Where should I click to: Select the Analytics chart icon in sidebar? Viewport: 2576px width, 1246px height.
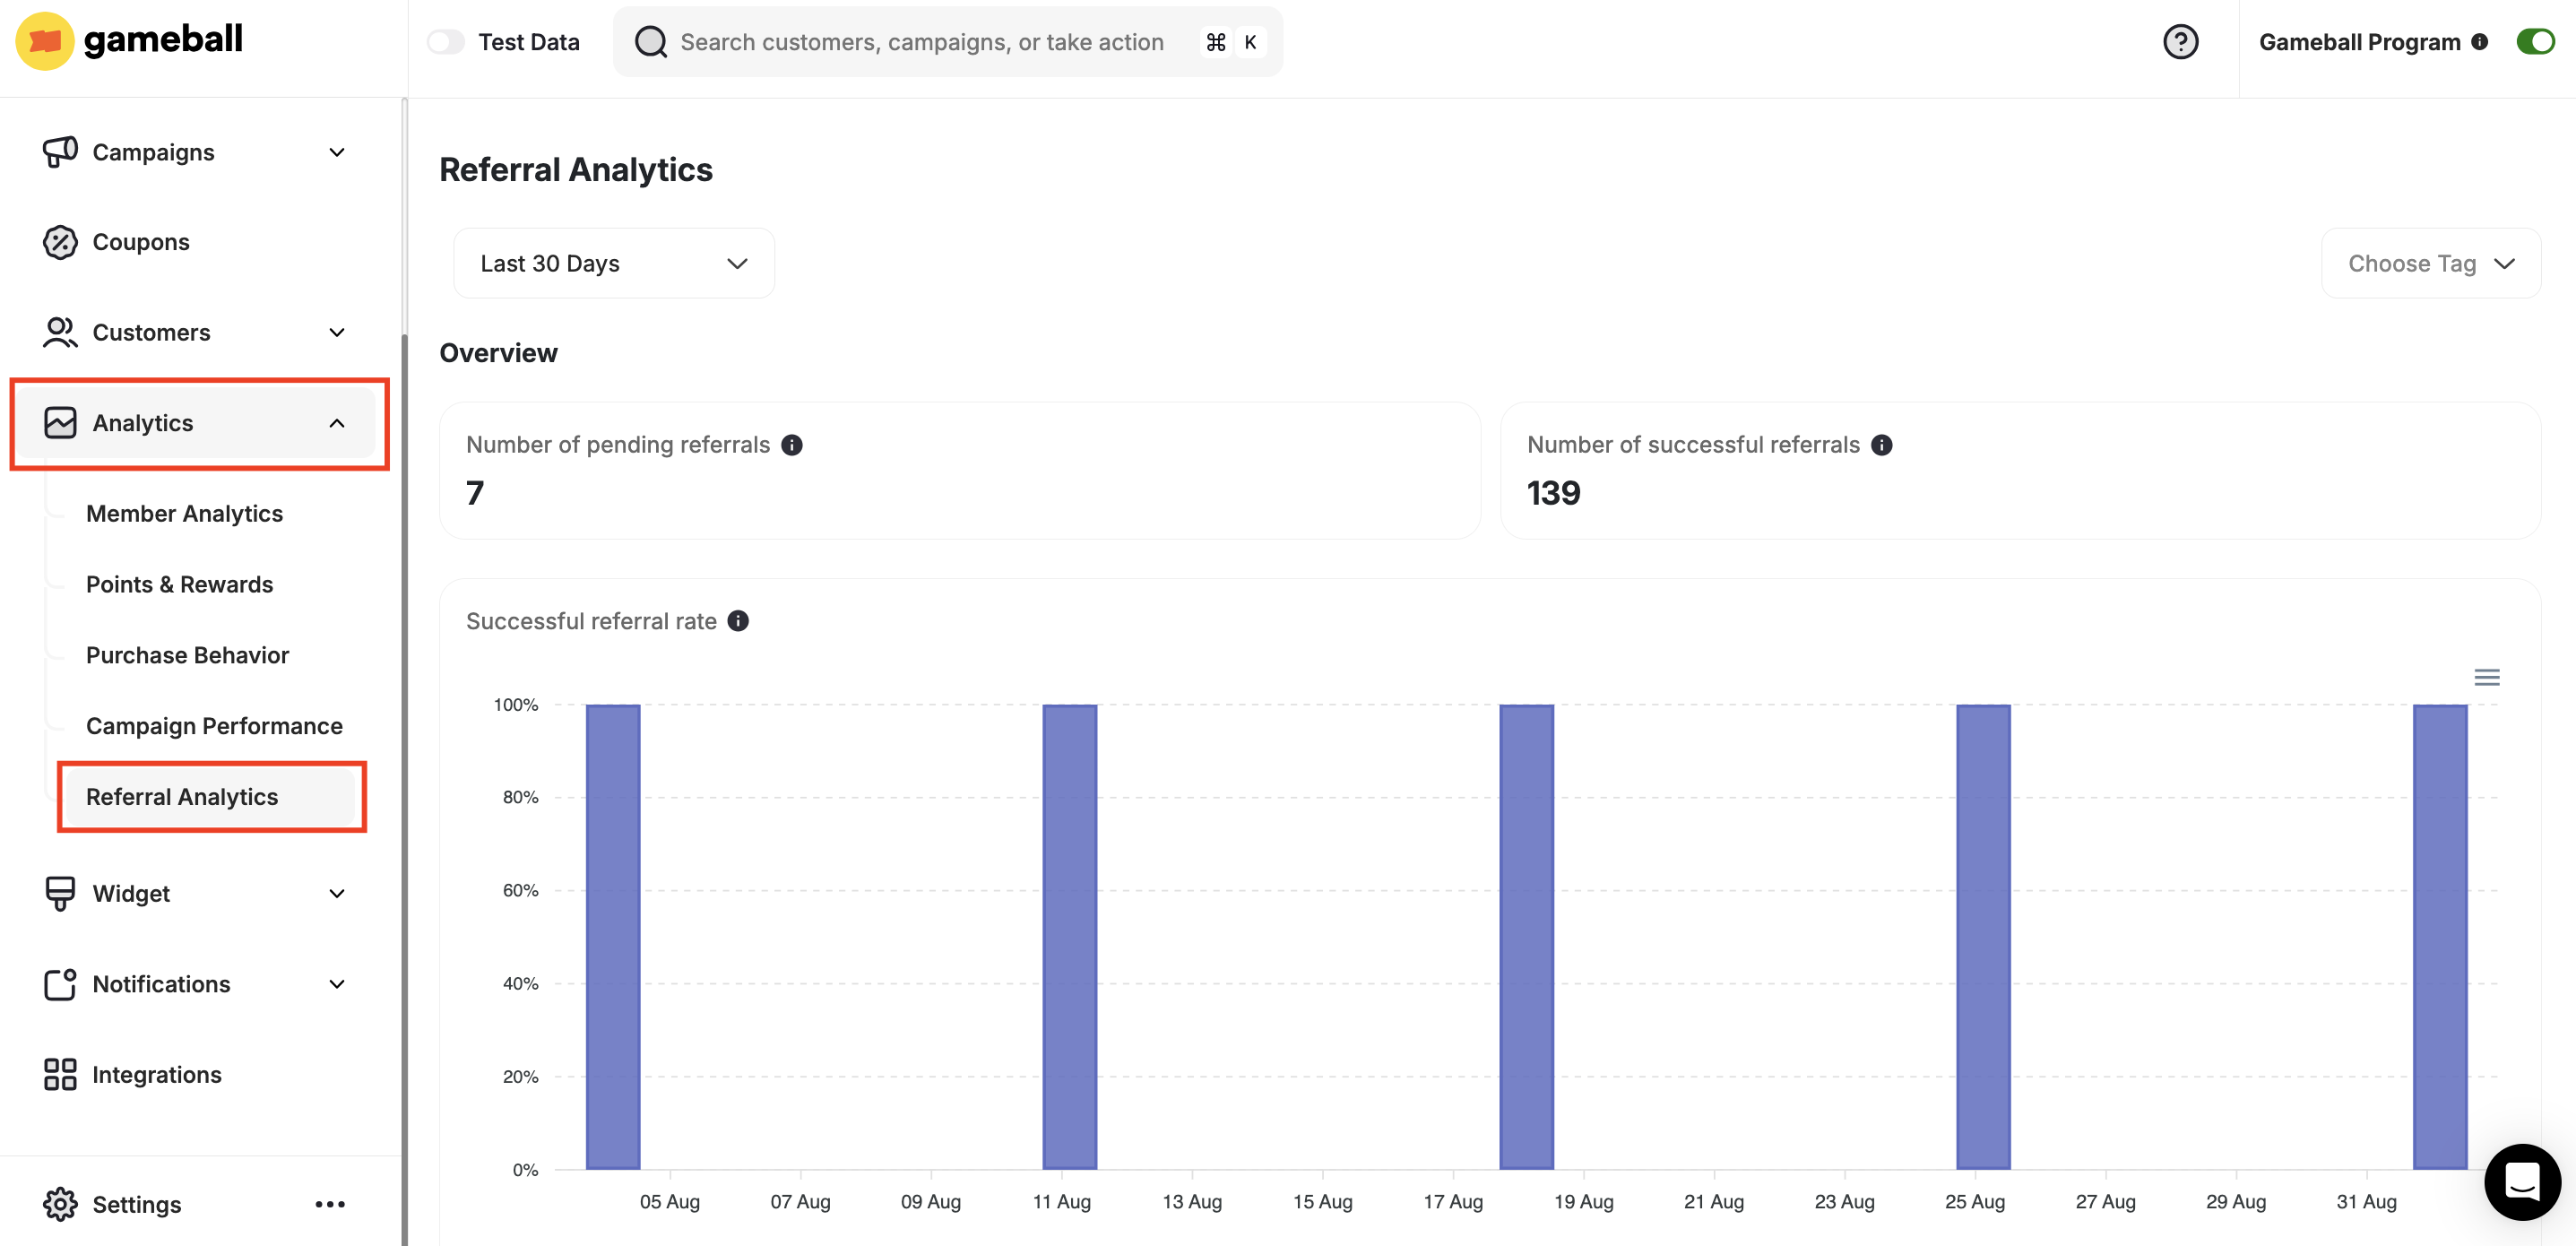click(x=59, y=422)
